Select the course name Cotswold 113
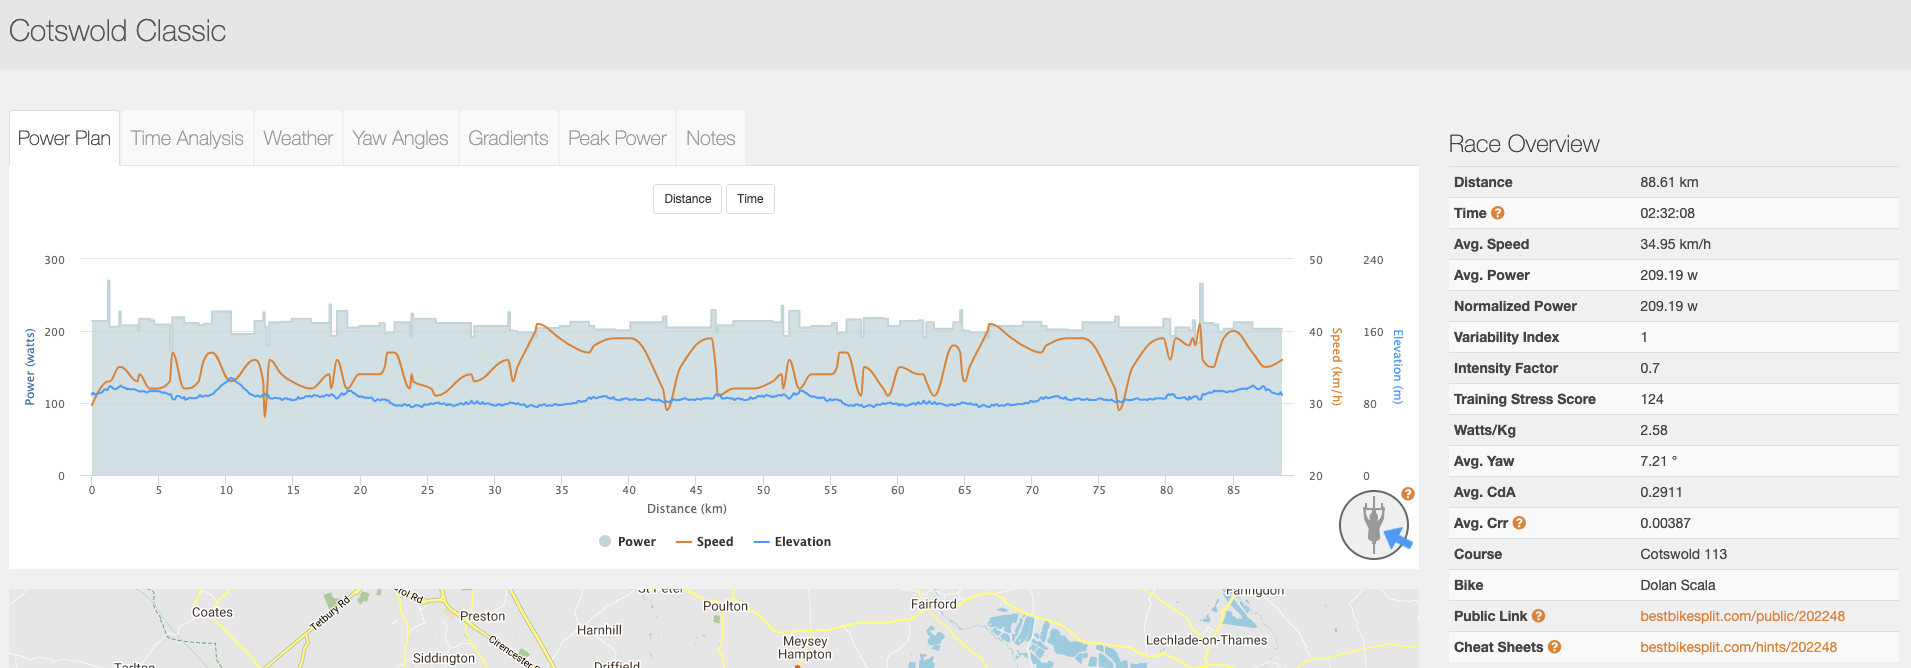1911x668 pixels. point(1683,554)
